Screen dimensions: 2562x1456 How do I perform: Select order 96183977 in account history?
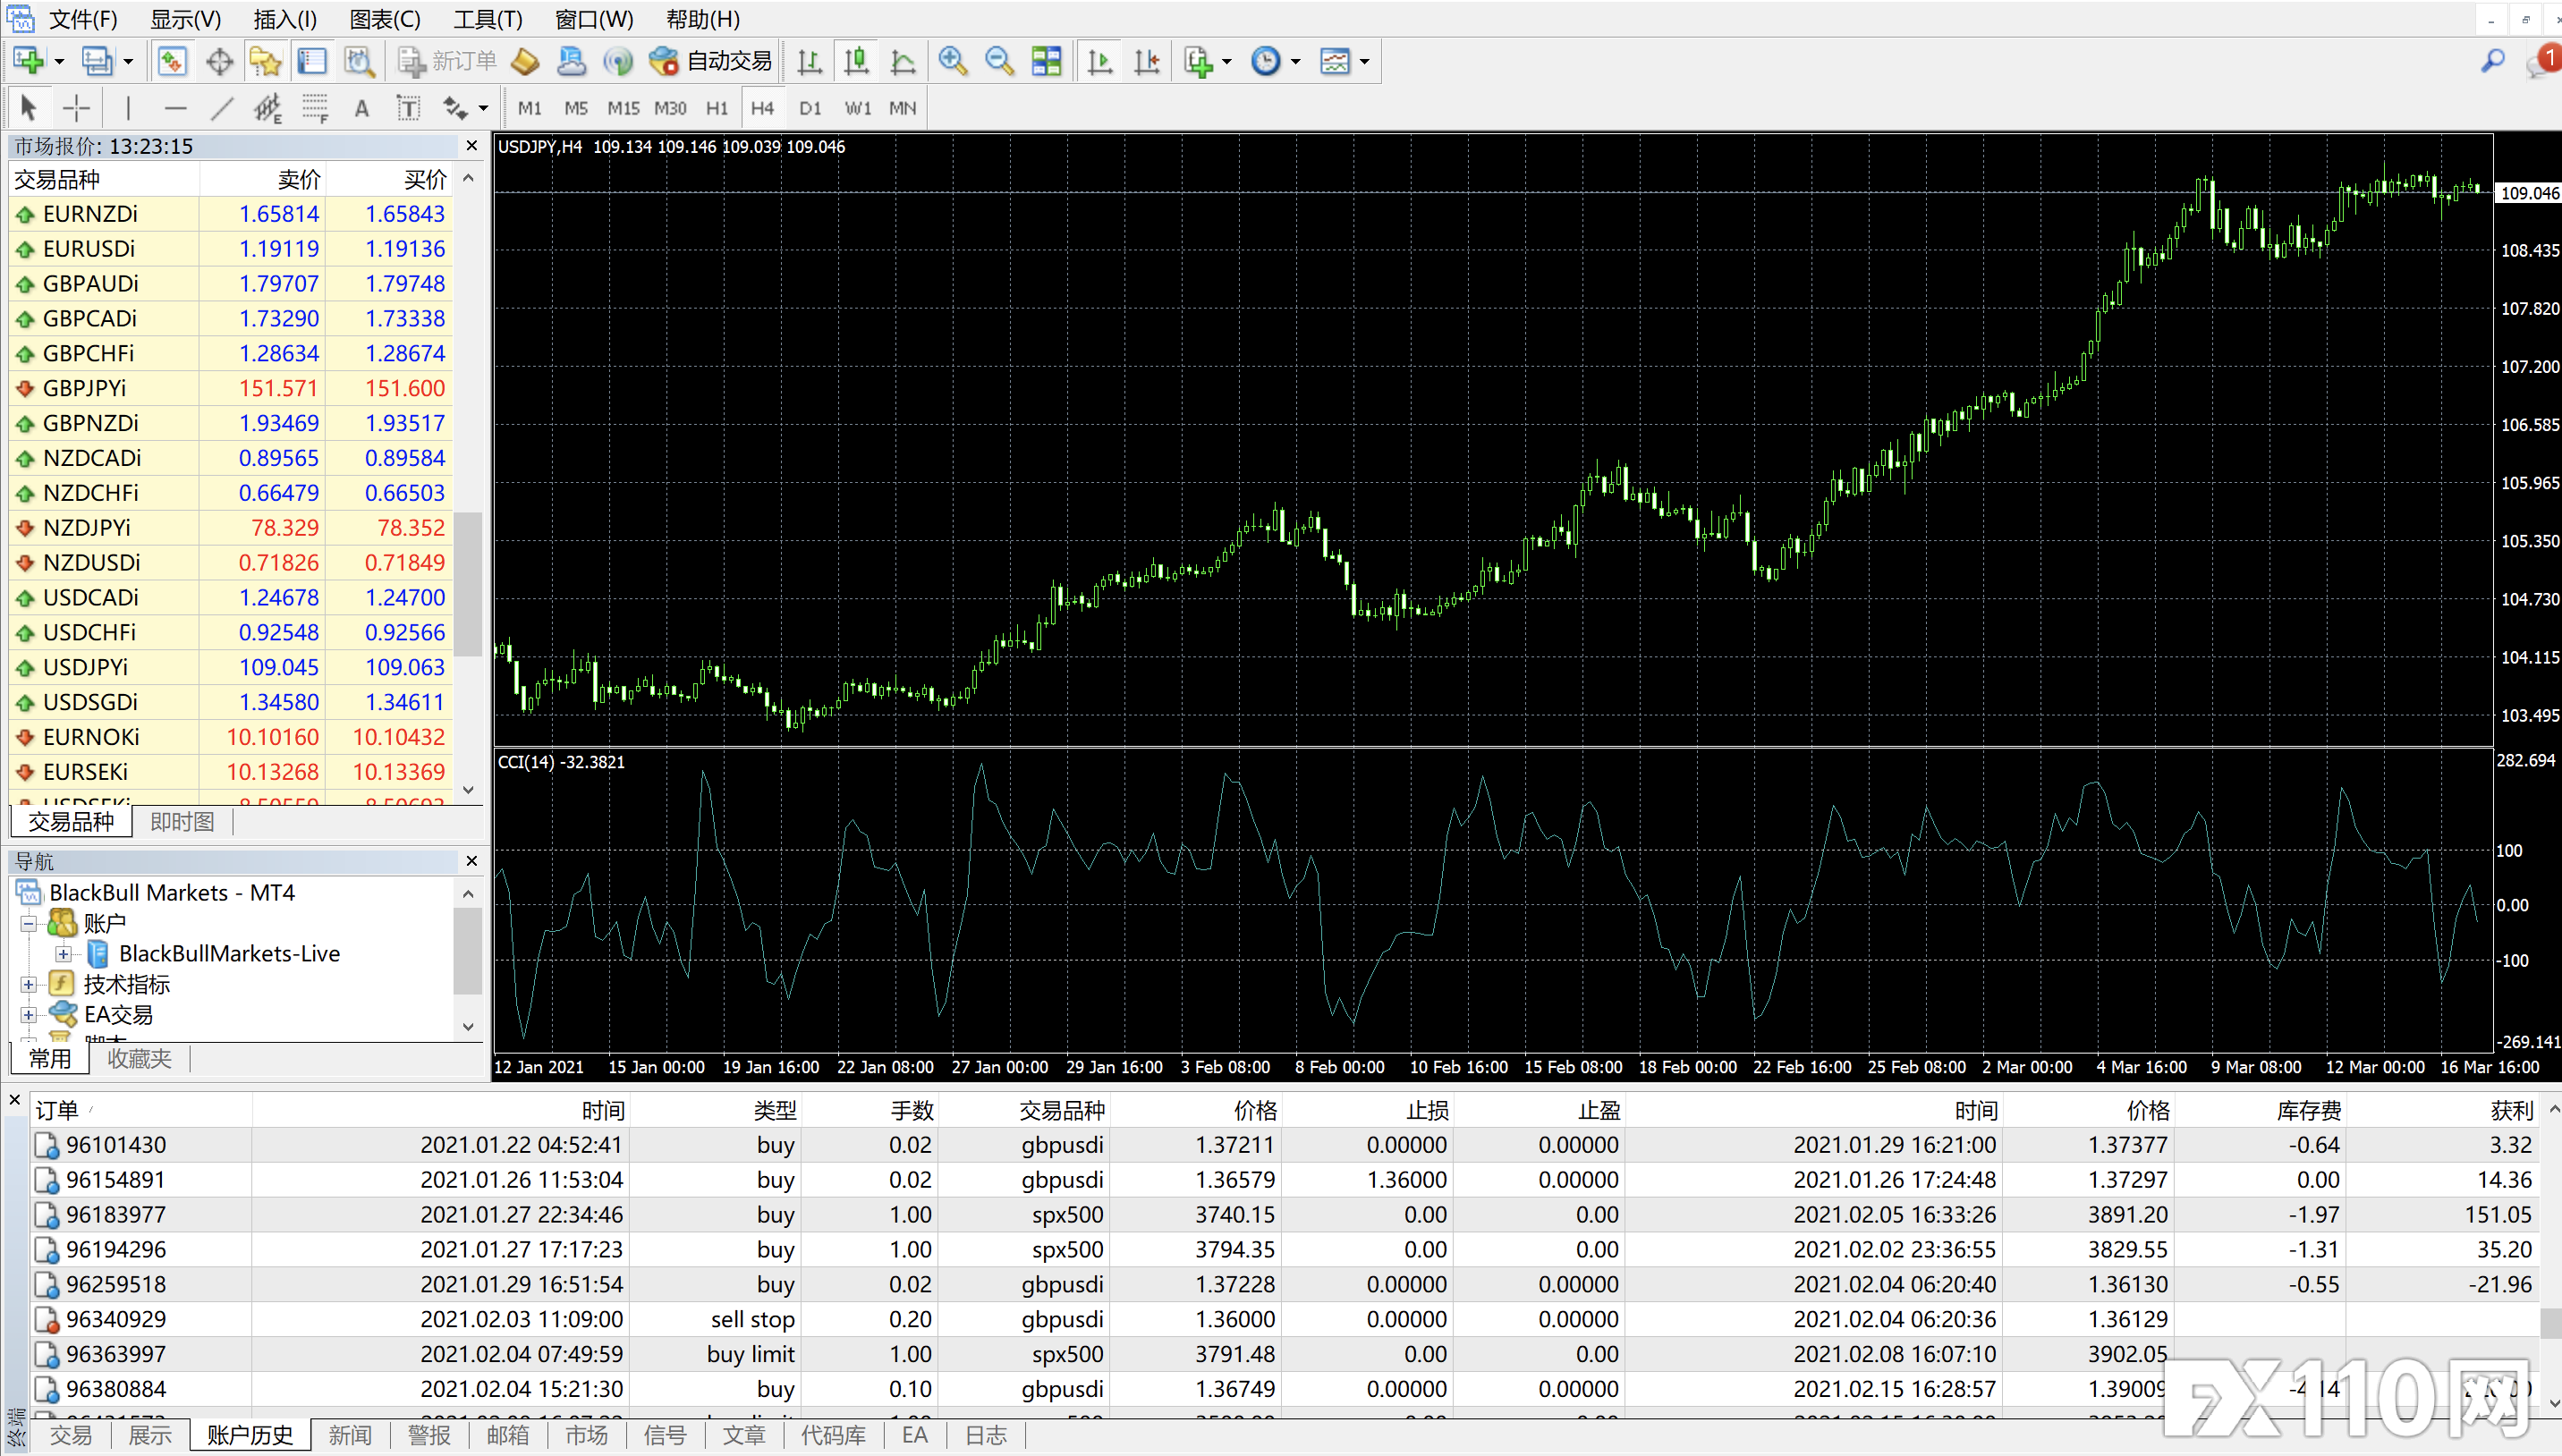click(1284, 1215)
